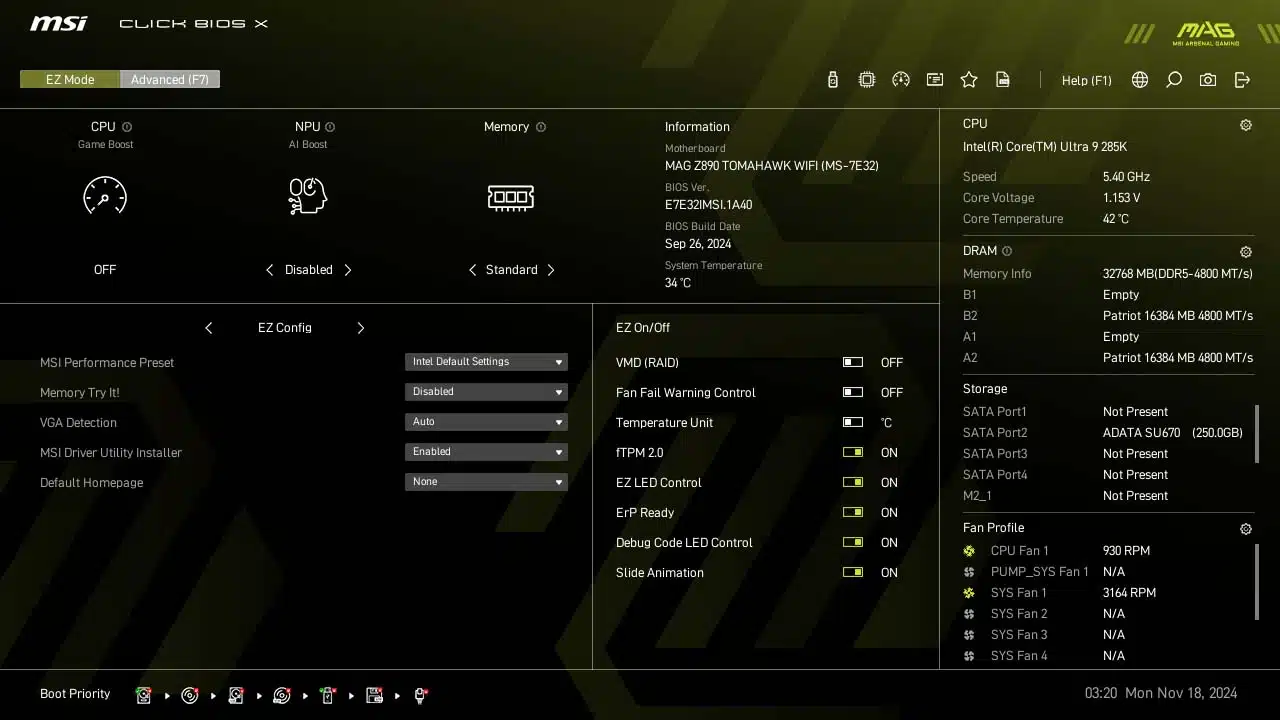Click the SYS Fan 1 fan icon

[969, 593]
